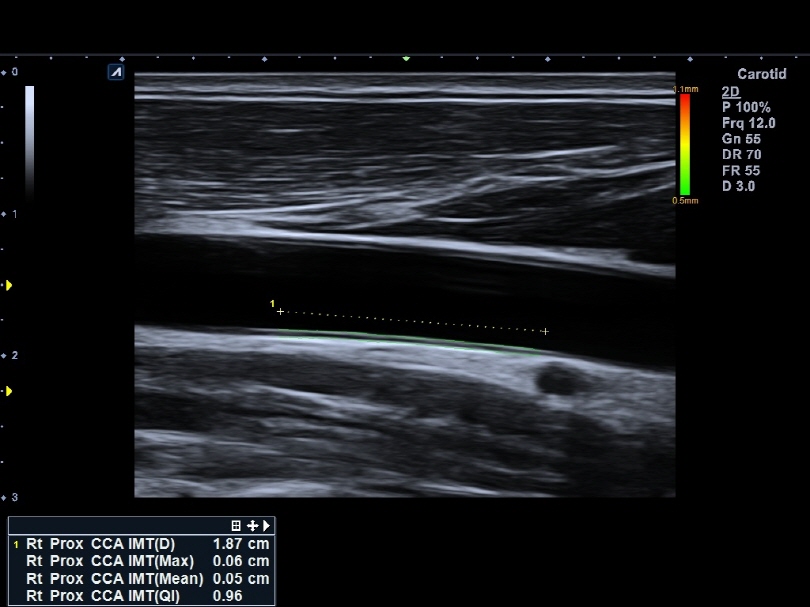The height and width of the screenshot is (607, 810).
Task: Expand results panel with the right arrow
Action: [x=267, y=525]
